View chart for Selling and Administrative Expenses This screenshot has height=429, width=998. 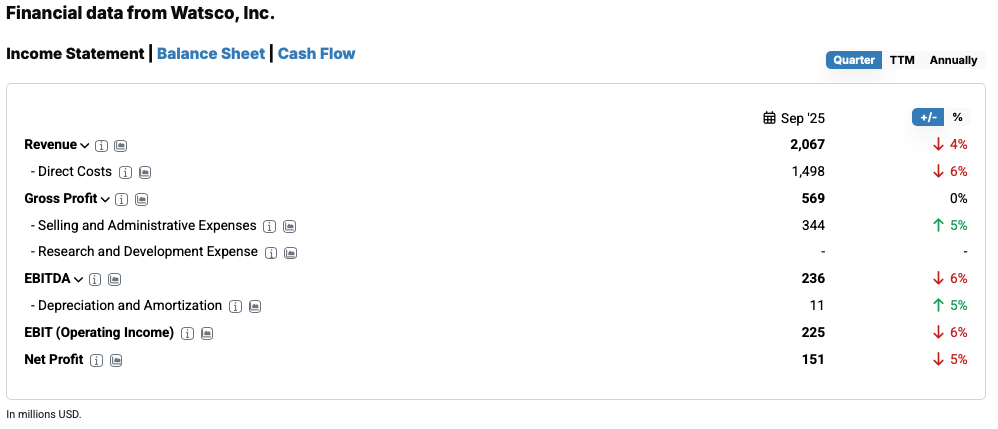(290, 226)
